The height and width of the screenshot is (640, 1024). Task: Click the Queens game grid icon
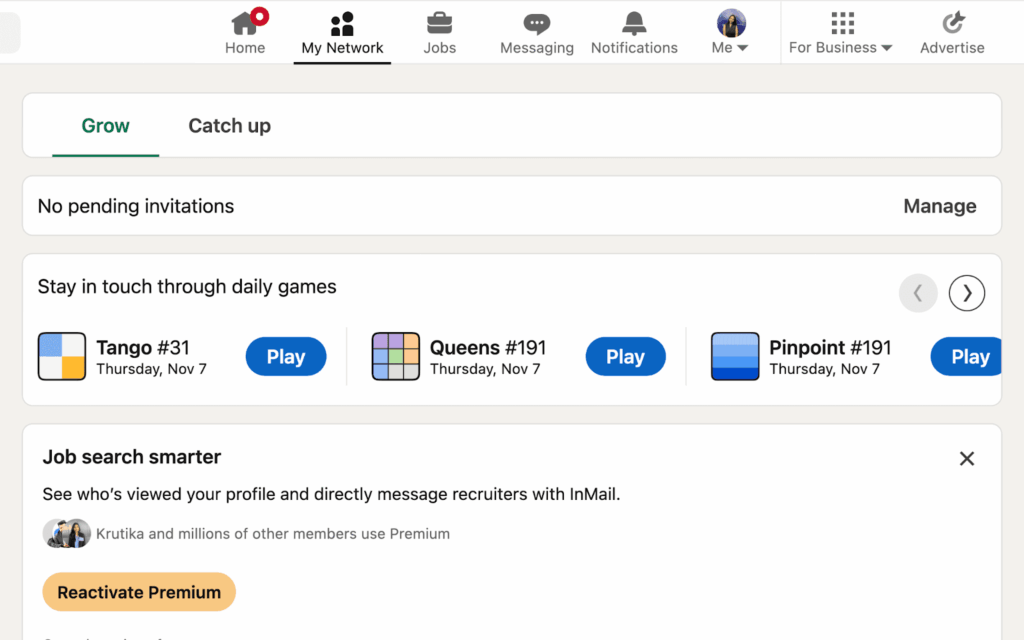396,357
